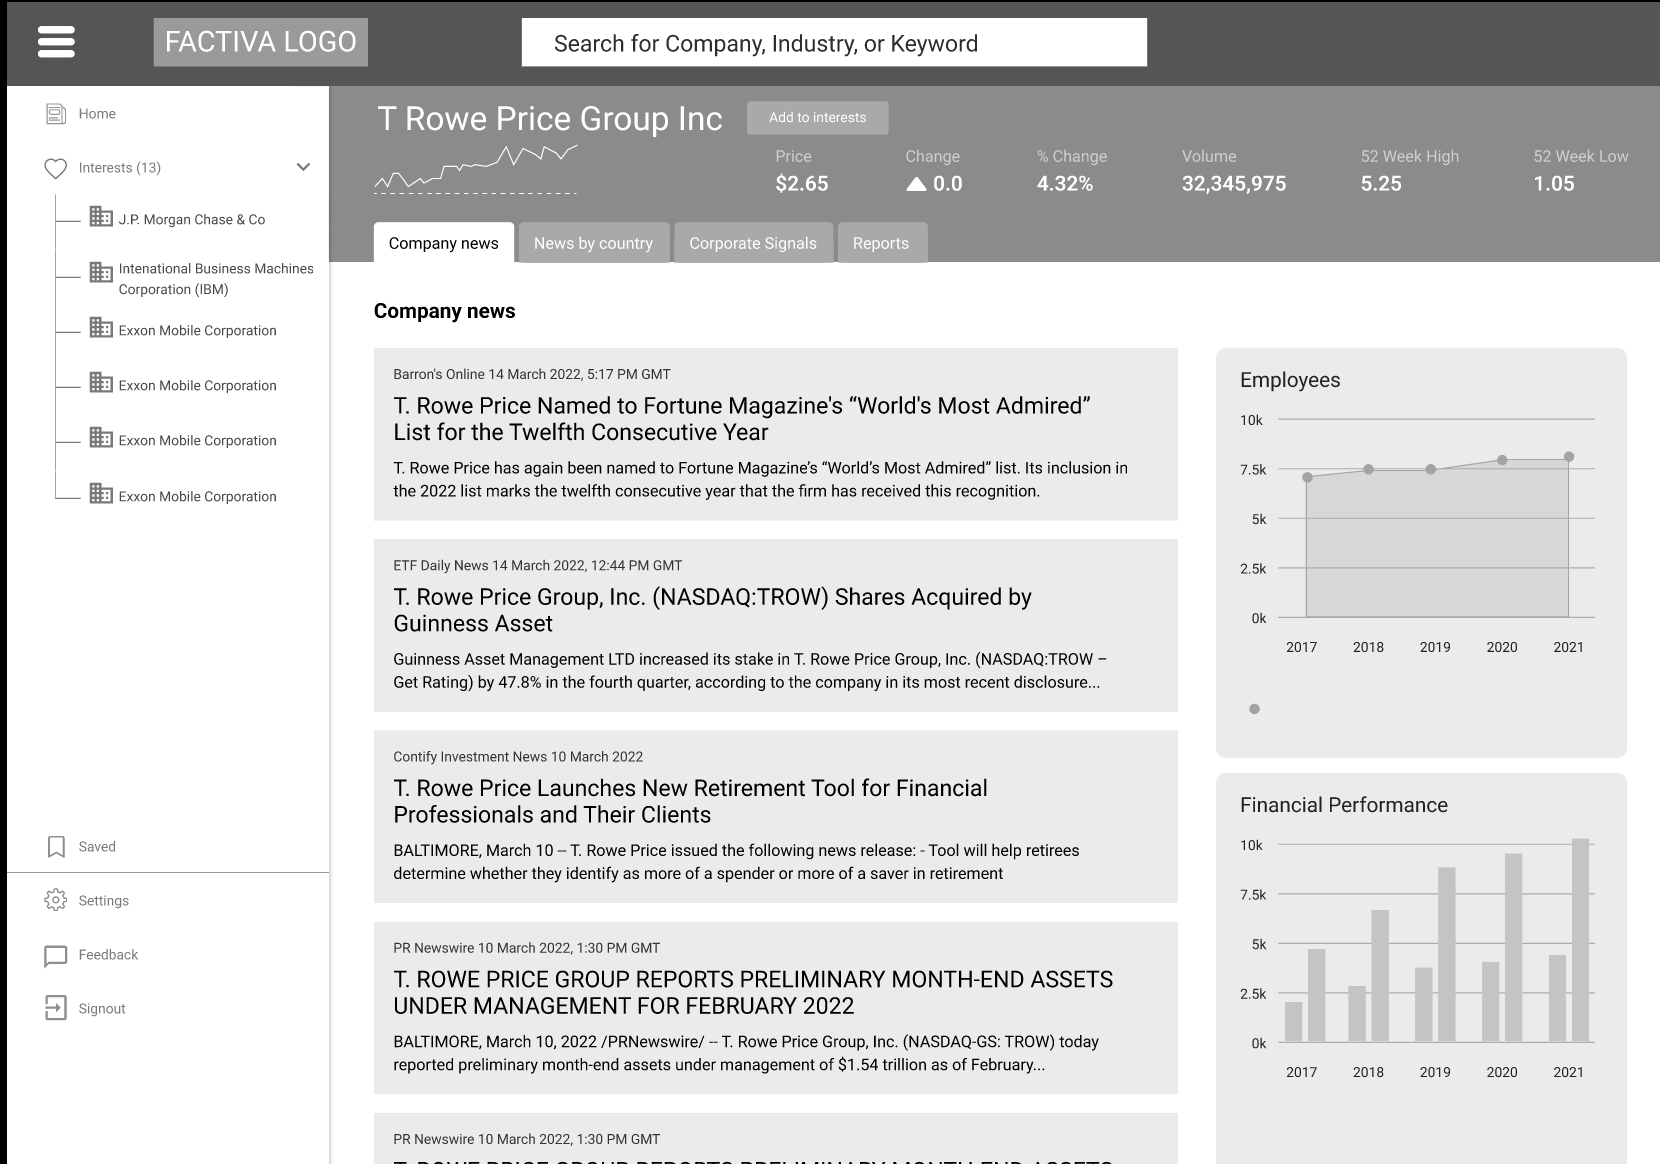1660x1164 pixels.
Task: Click Contify Investment News source line
Action: click(518, 757)
